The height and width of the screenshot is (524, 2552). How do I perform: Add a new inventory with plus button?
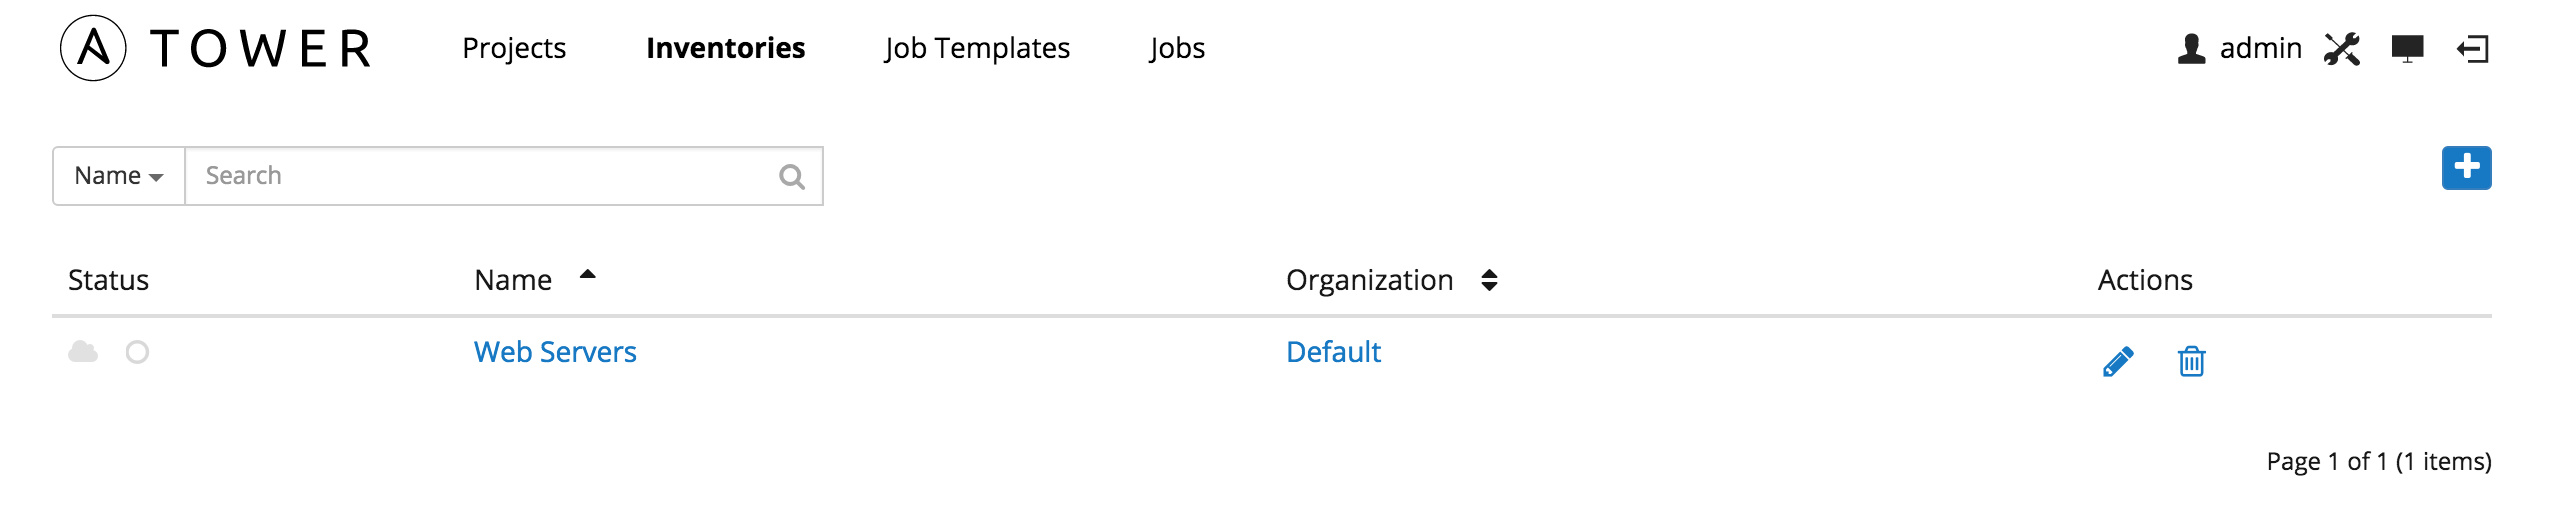pyautogui.click(x=2466, y=167)
